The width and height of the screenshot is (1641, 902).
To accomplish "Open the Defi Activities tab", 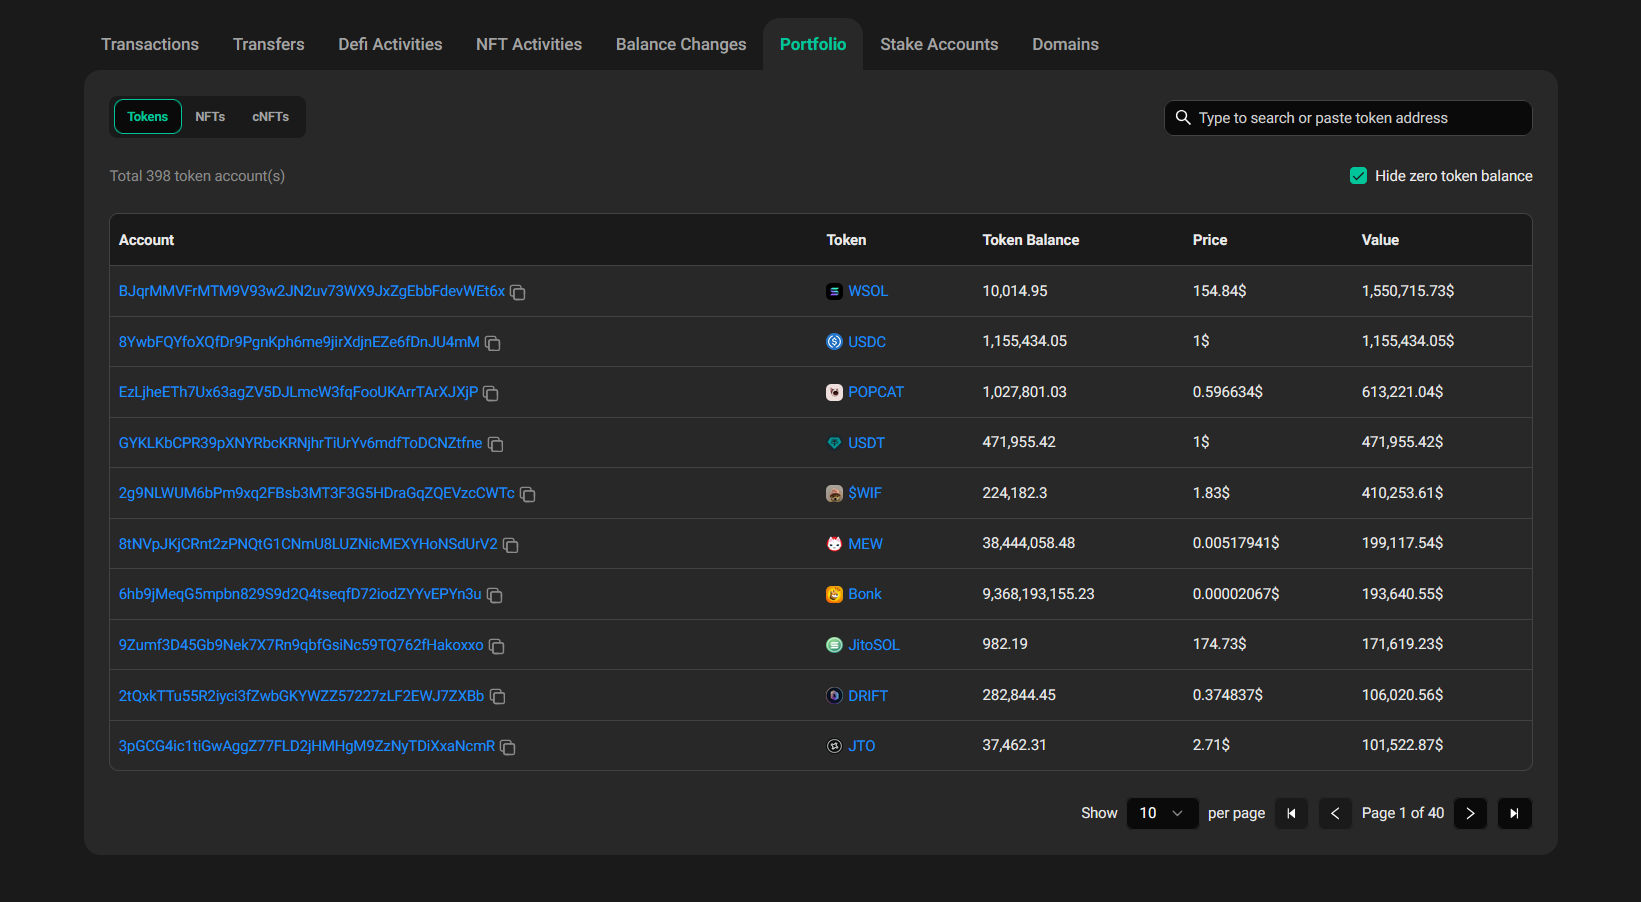I will click(x=390, y=44).
